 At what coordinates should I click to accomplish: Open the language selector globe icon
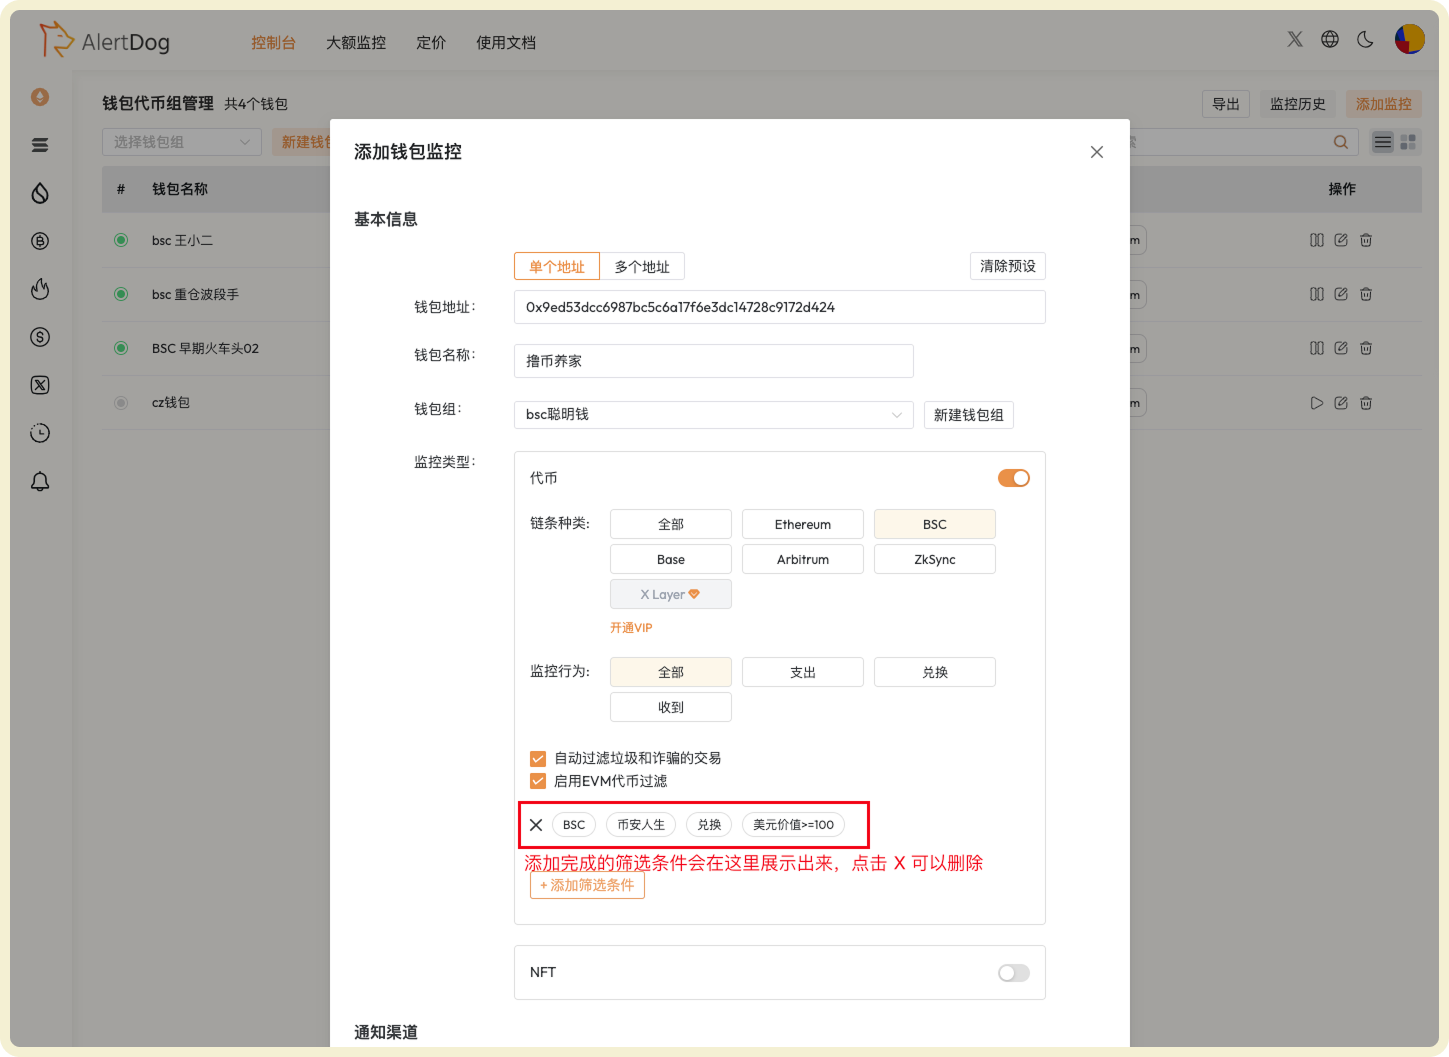tap(1330, 39)
